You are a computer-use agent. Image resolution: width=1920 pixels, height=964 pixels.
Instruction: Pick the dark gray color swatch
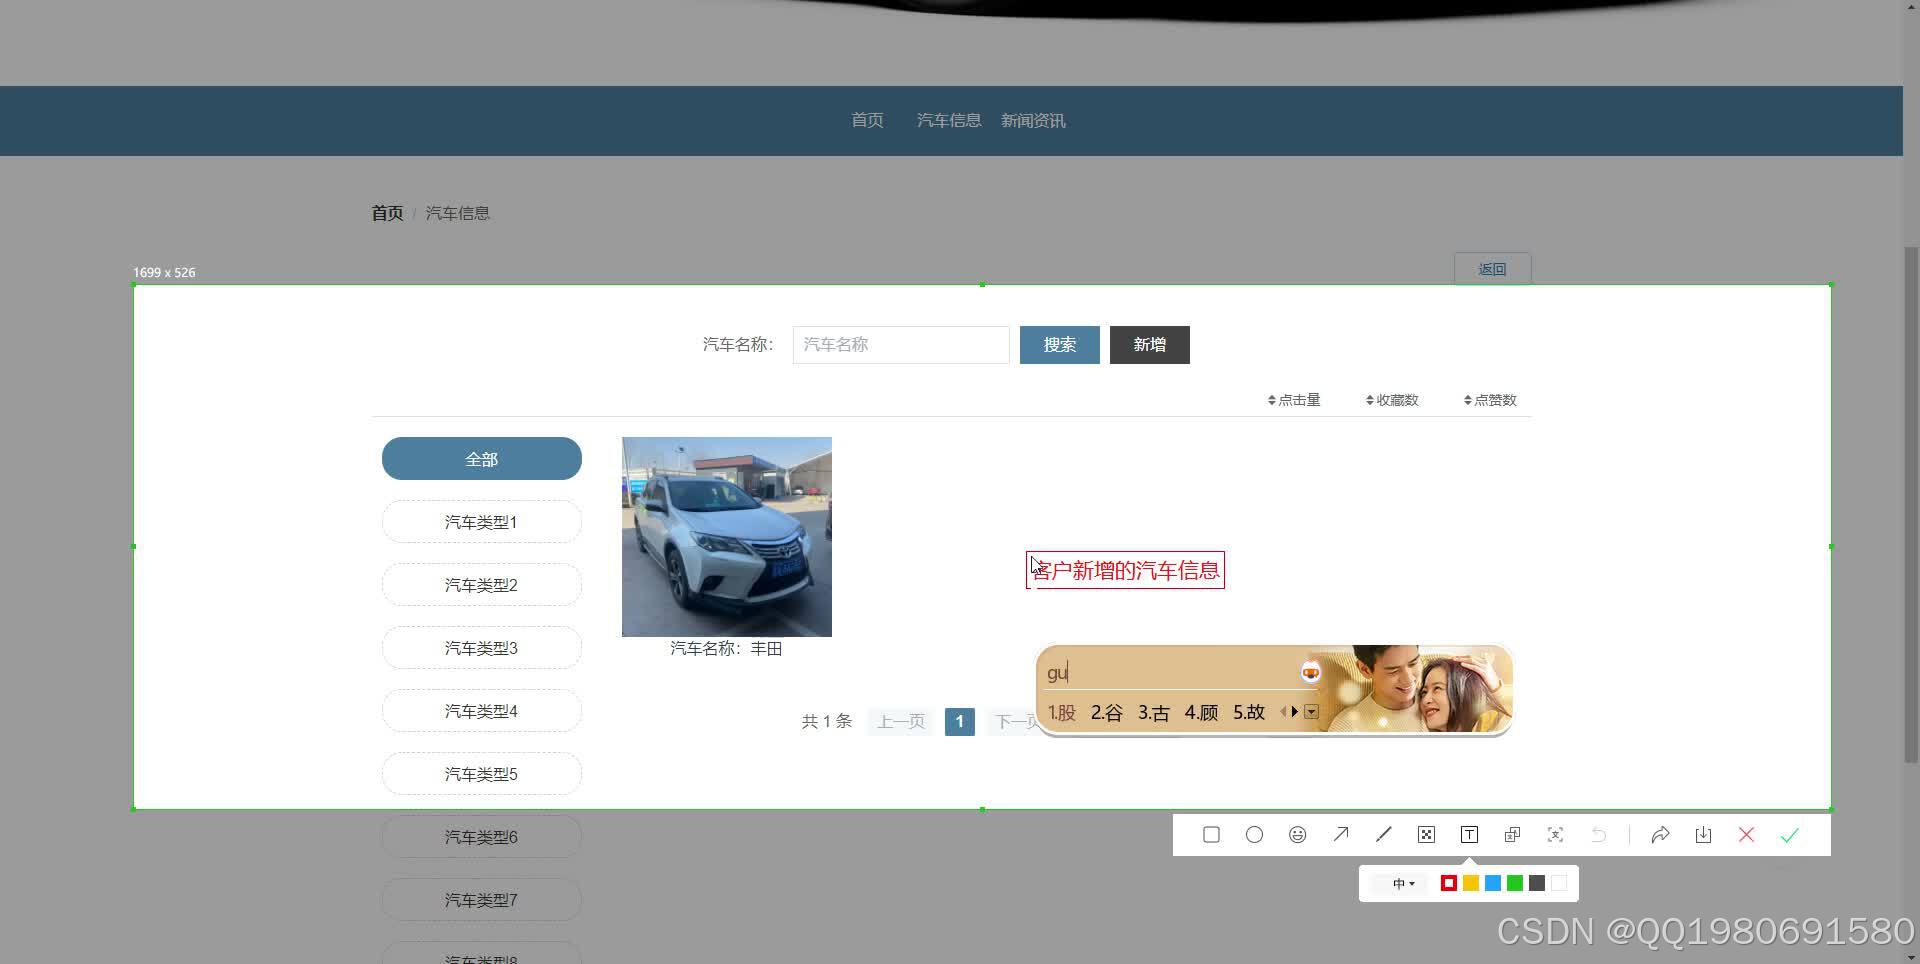[1536, 883]
